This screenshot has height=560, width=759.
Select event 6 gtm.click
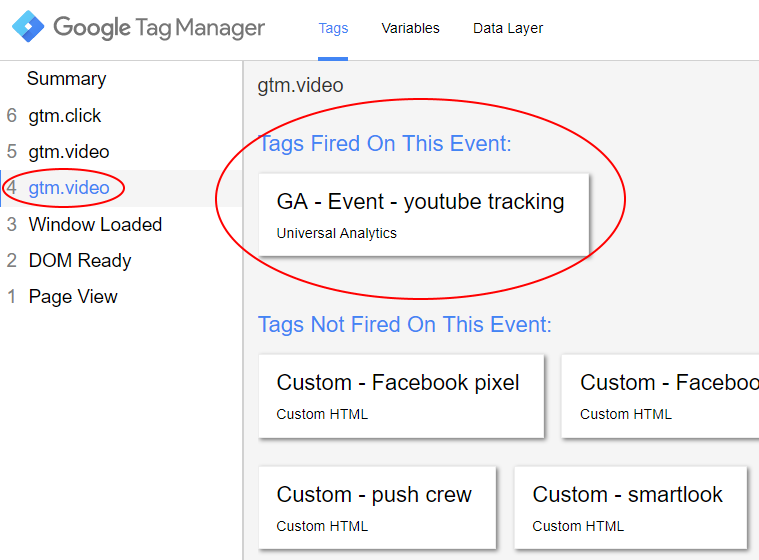click(x=121, y=116)
